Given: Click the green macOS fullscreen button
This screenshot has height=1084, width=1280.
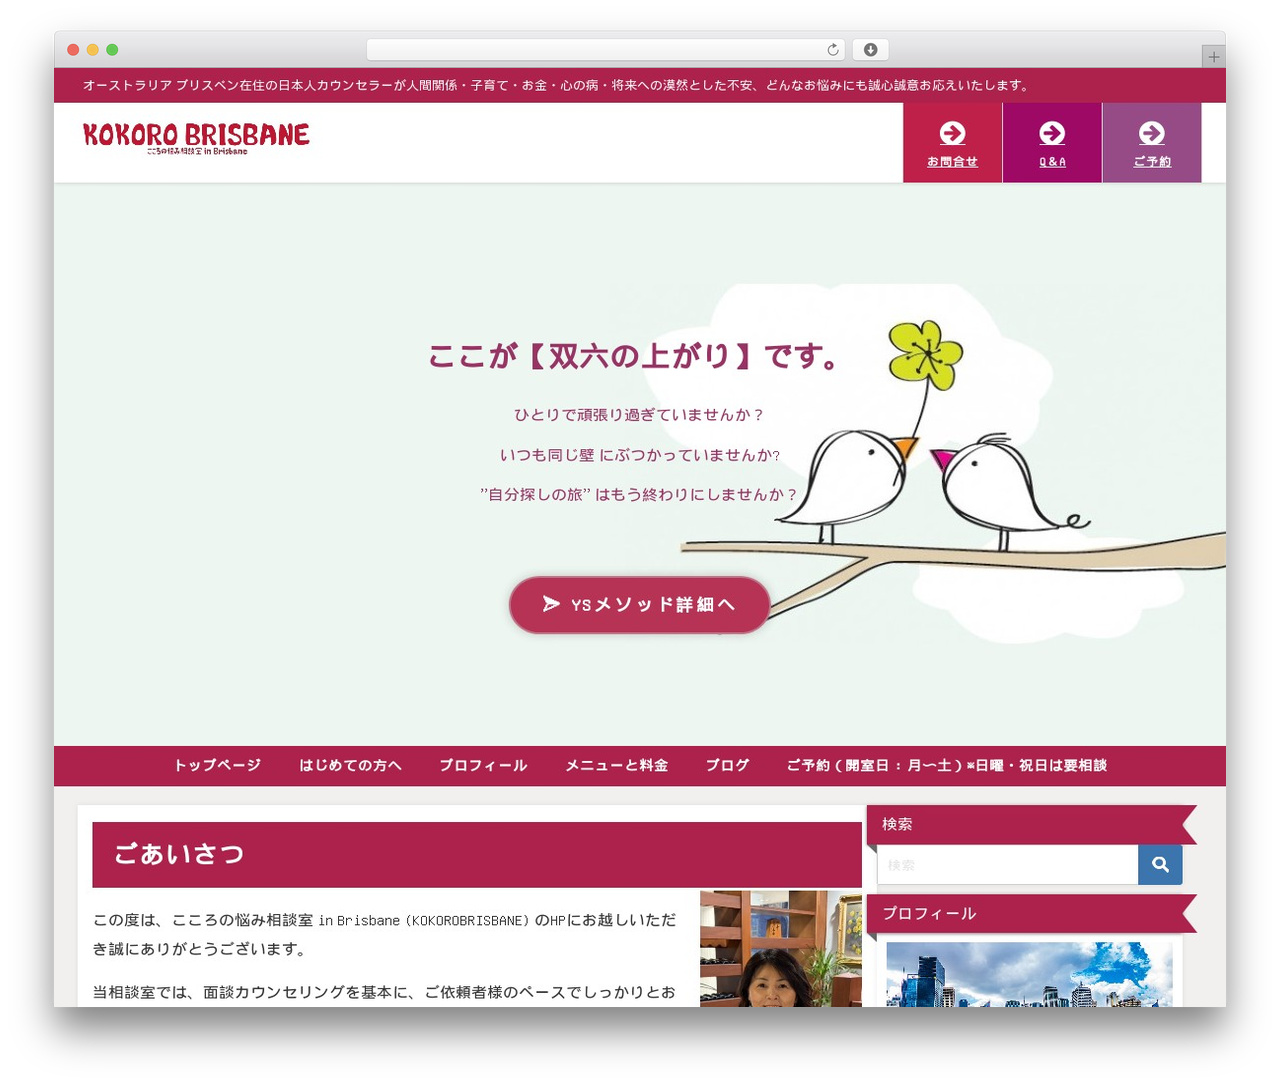Looking at the screenshot, I should (x=112, y=50).
